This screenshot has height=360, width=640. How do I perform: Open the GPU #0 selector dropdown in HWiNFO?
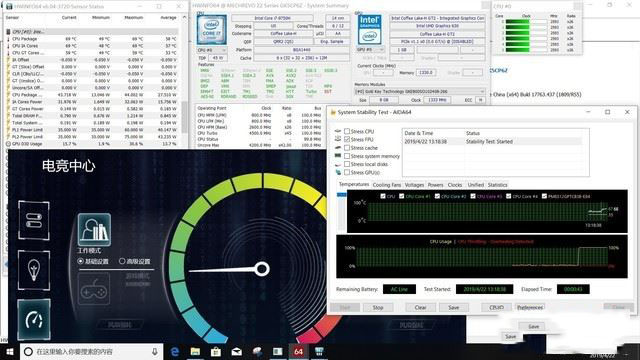(370, 49)
